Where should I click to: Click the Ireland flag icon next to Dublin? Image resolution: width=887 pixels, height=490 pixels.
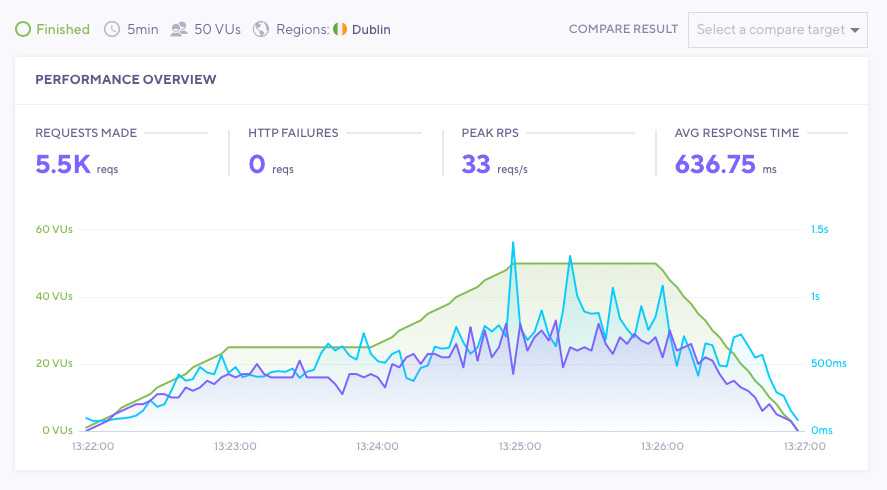(339, 29)
